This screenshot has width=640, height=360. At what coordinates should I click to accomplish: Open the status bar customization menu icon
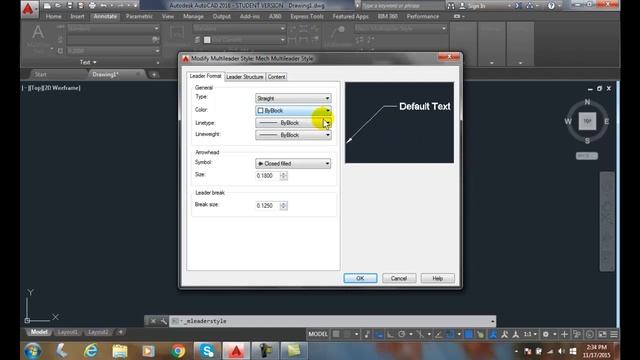(614, 334)
